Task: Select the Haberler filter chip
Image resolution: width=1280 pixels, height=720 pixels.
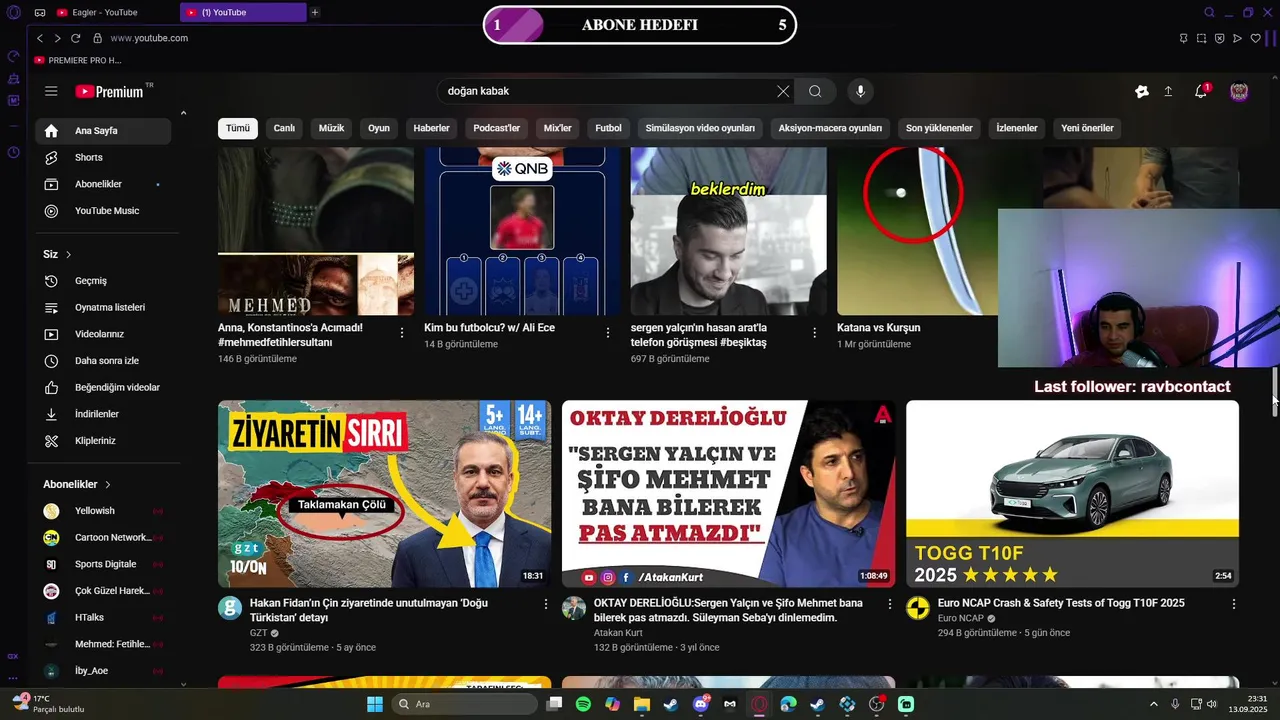Action: pos(432,128)
